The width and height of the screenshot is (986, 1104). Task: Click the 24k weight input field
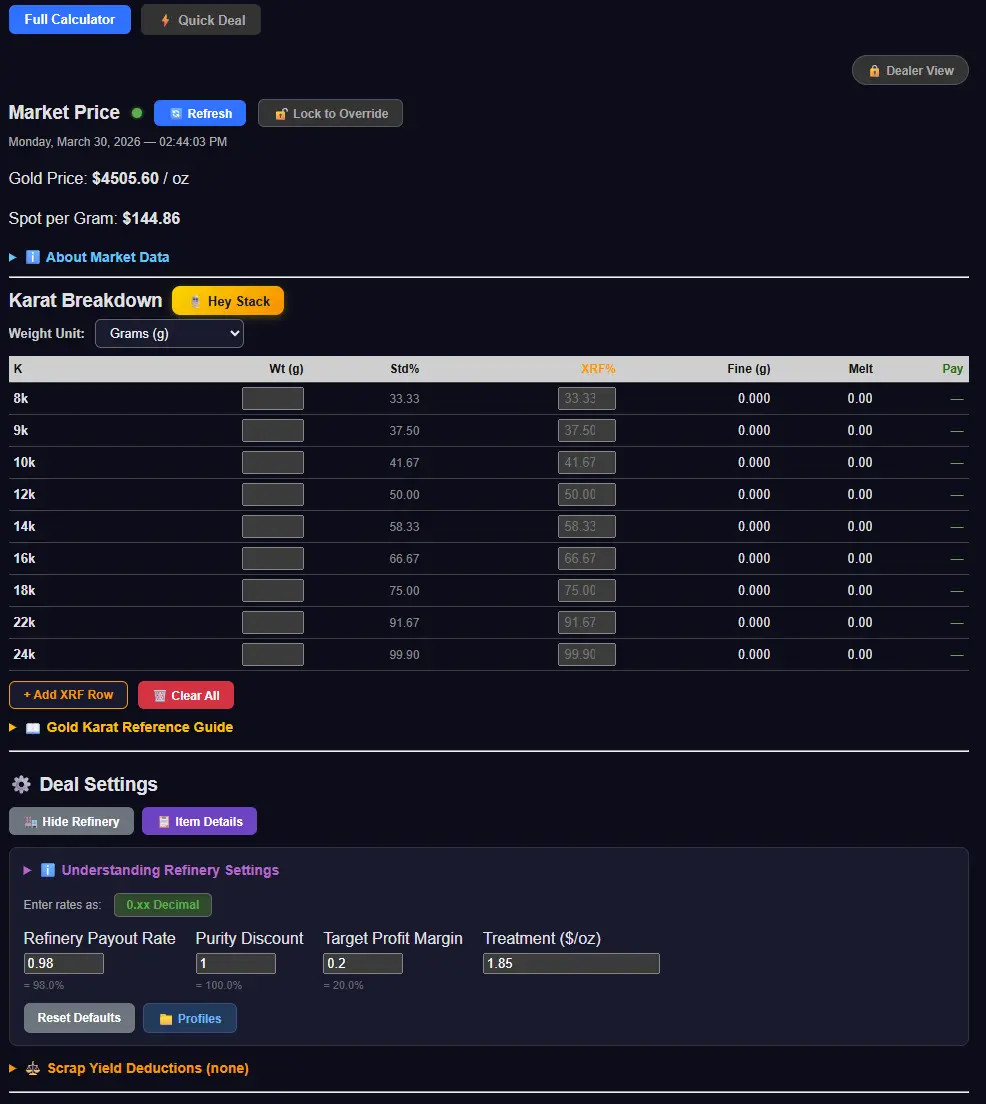tap(273, 654)
